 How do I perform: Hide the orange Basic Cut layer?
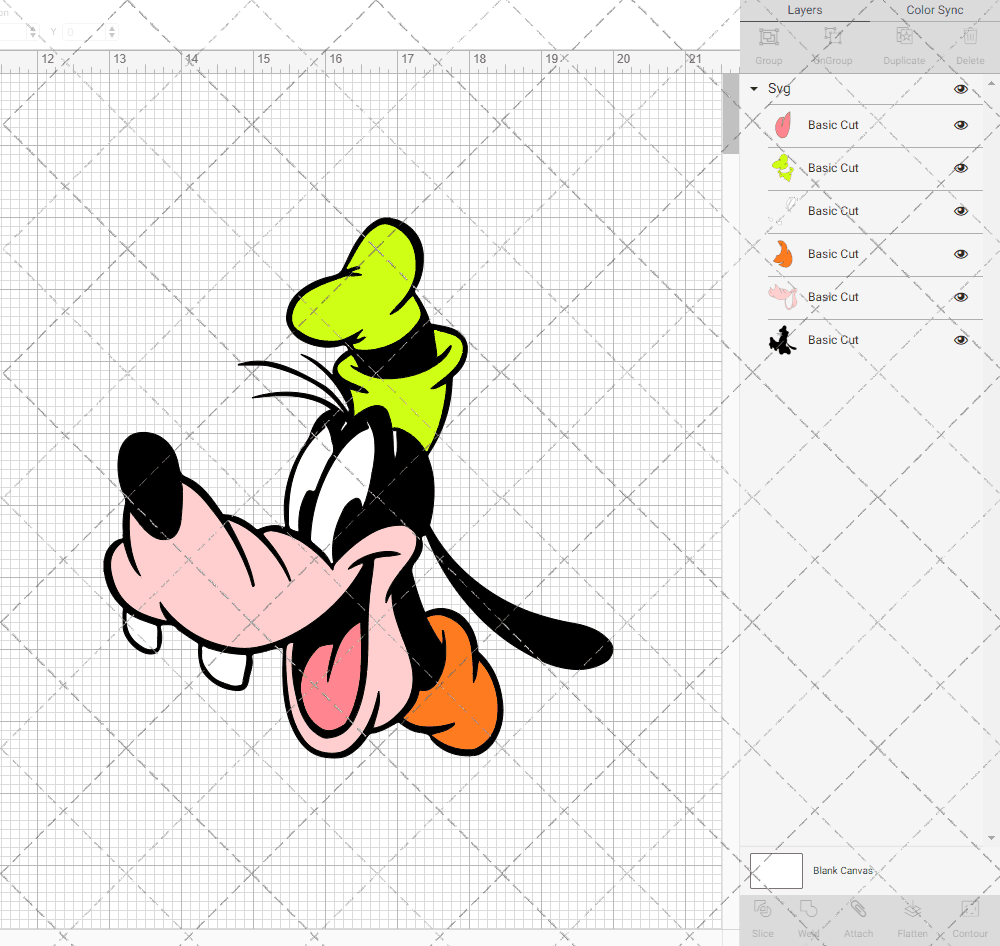coord(960,254)
